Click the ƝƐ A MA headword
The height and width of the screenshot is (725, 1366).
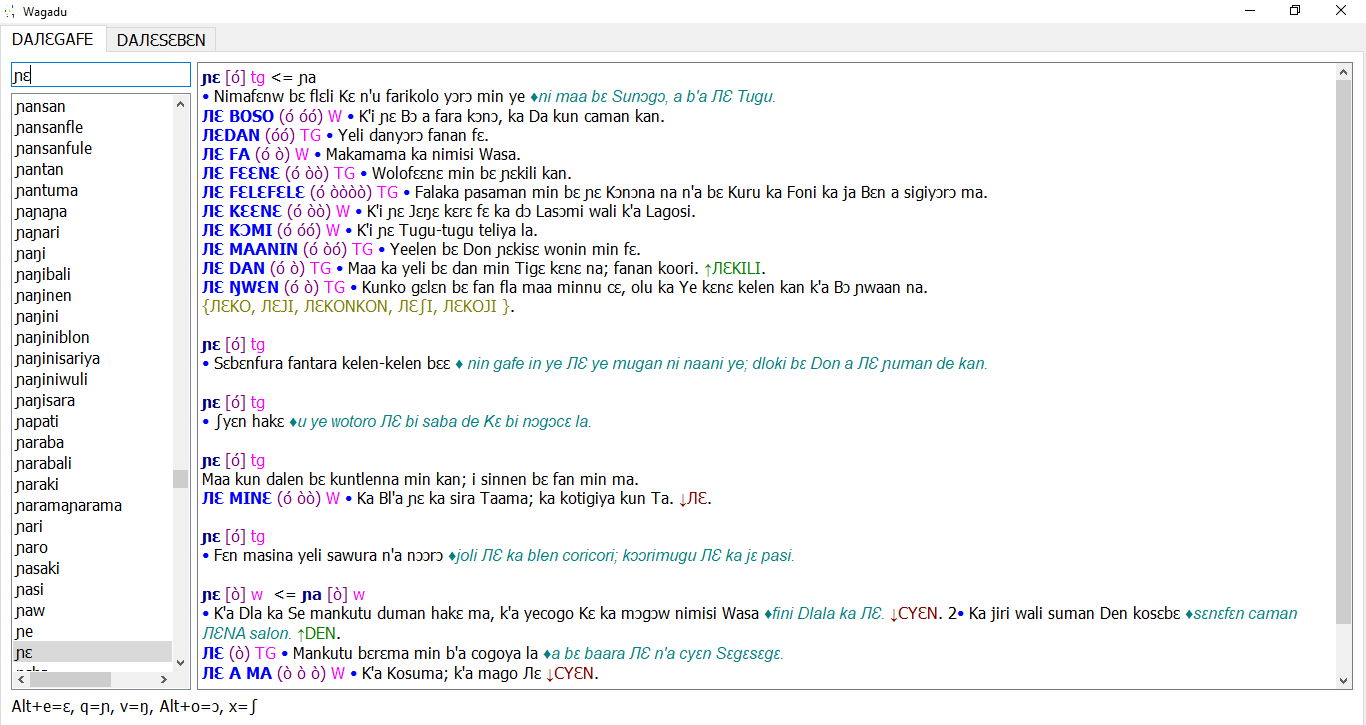coord(237,673)
